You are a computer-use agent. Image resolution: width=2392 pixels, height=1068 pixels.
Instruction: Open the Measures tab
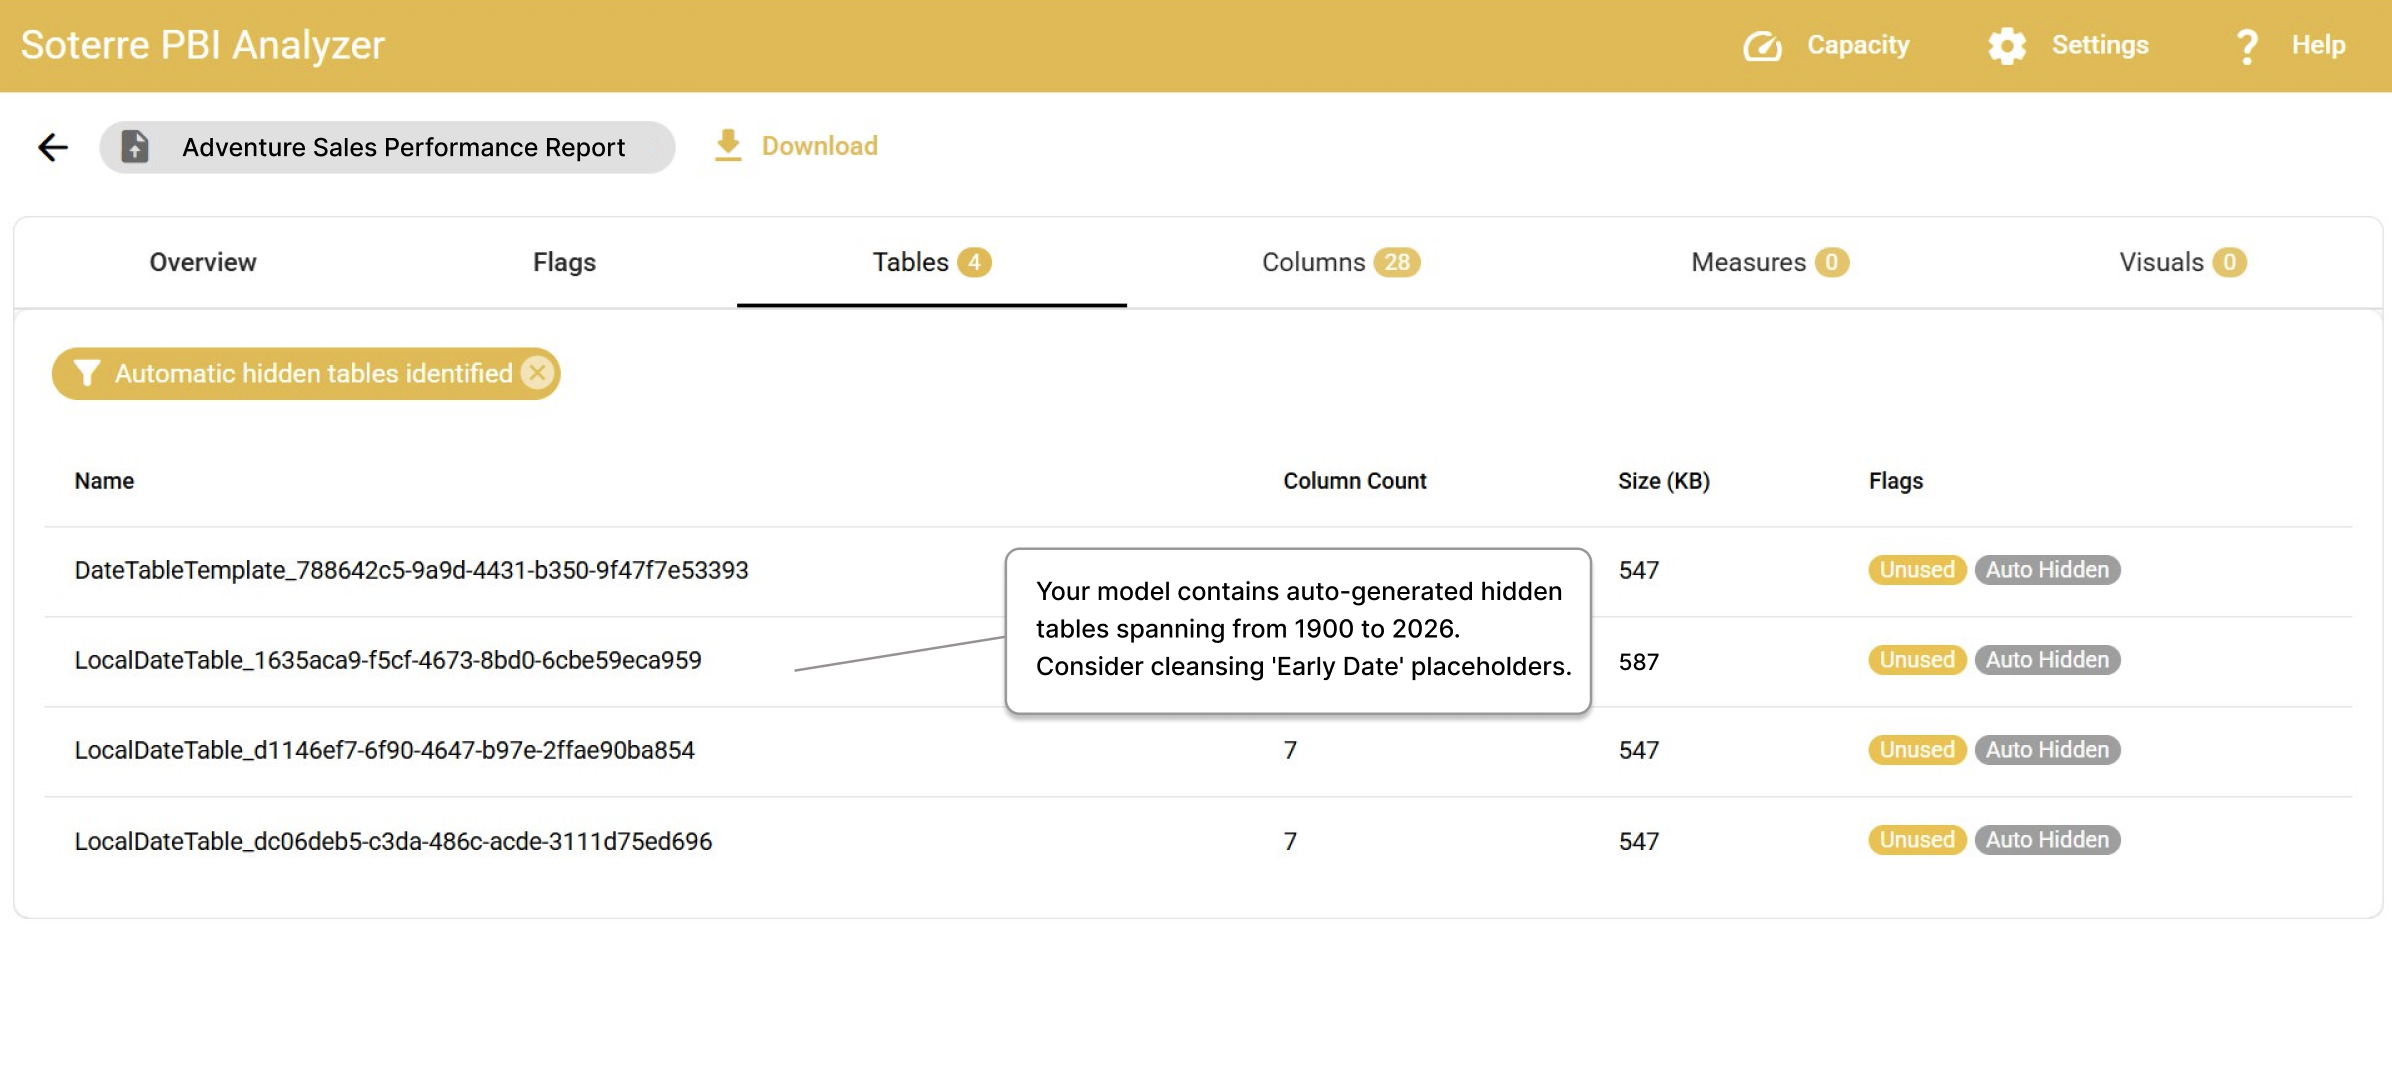(x=1768, y=262)
